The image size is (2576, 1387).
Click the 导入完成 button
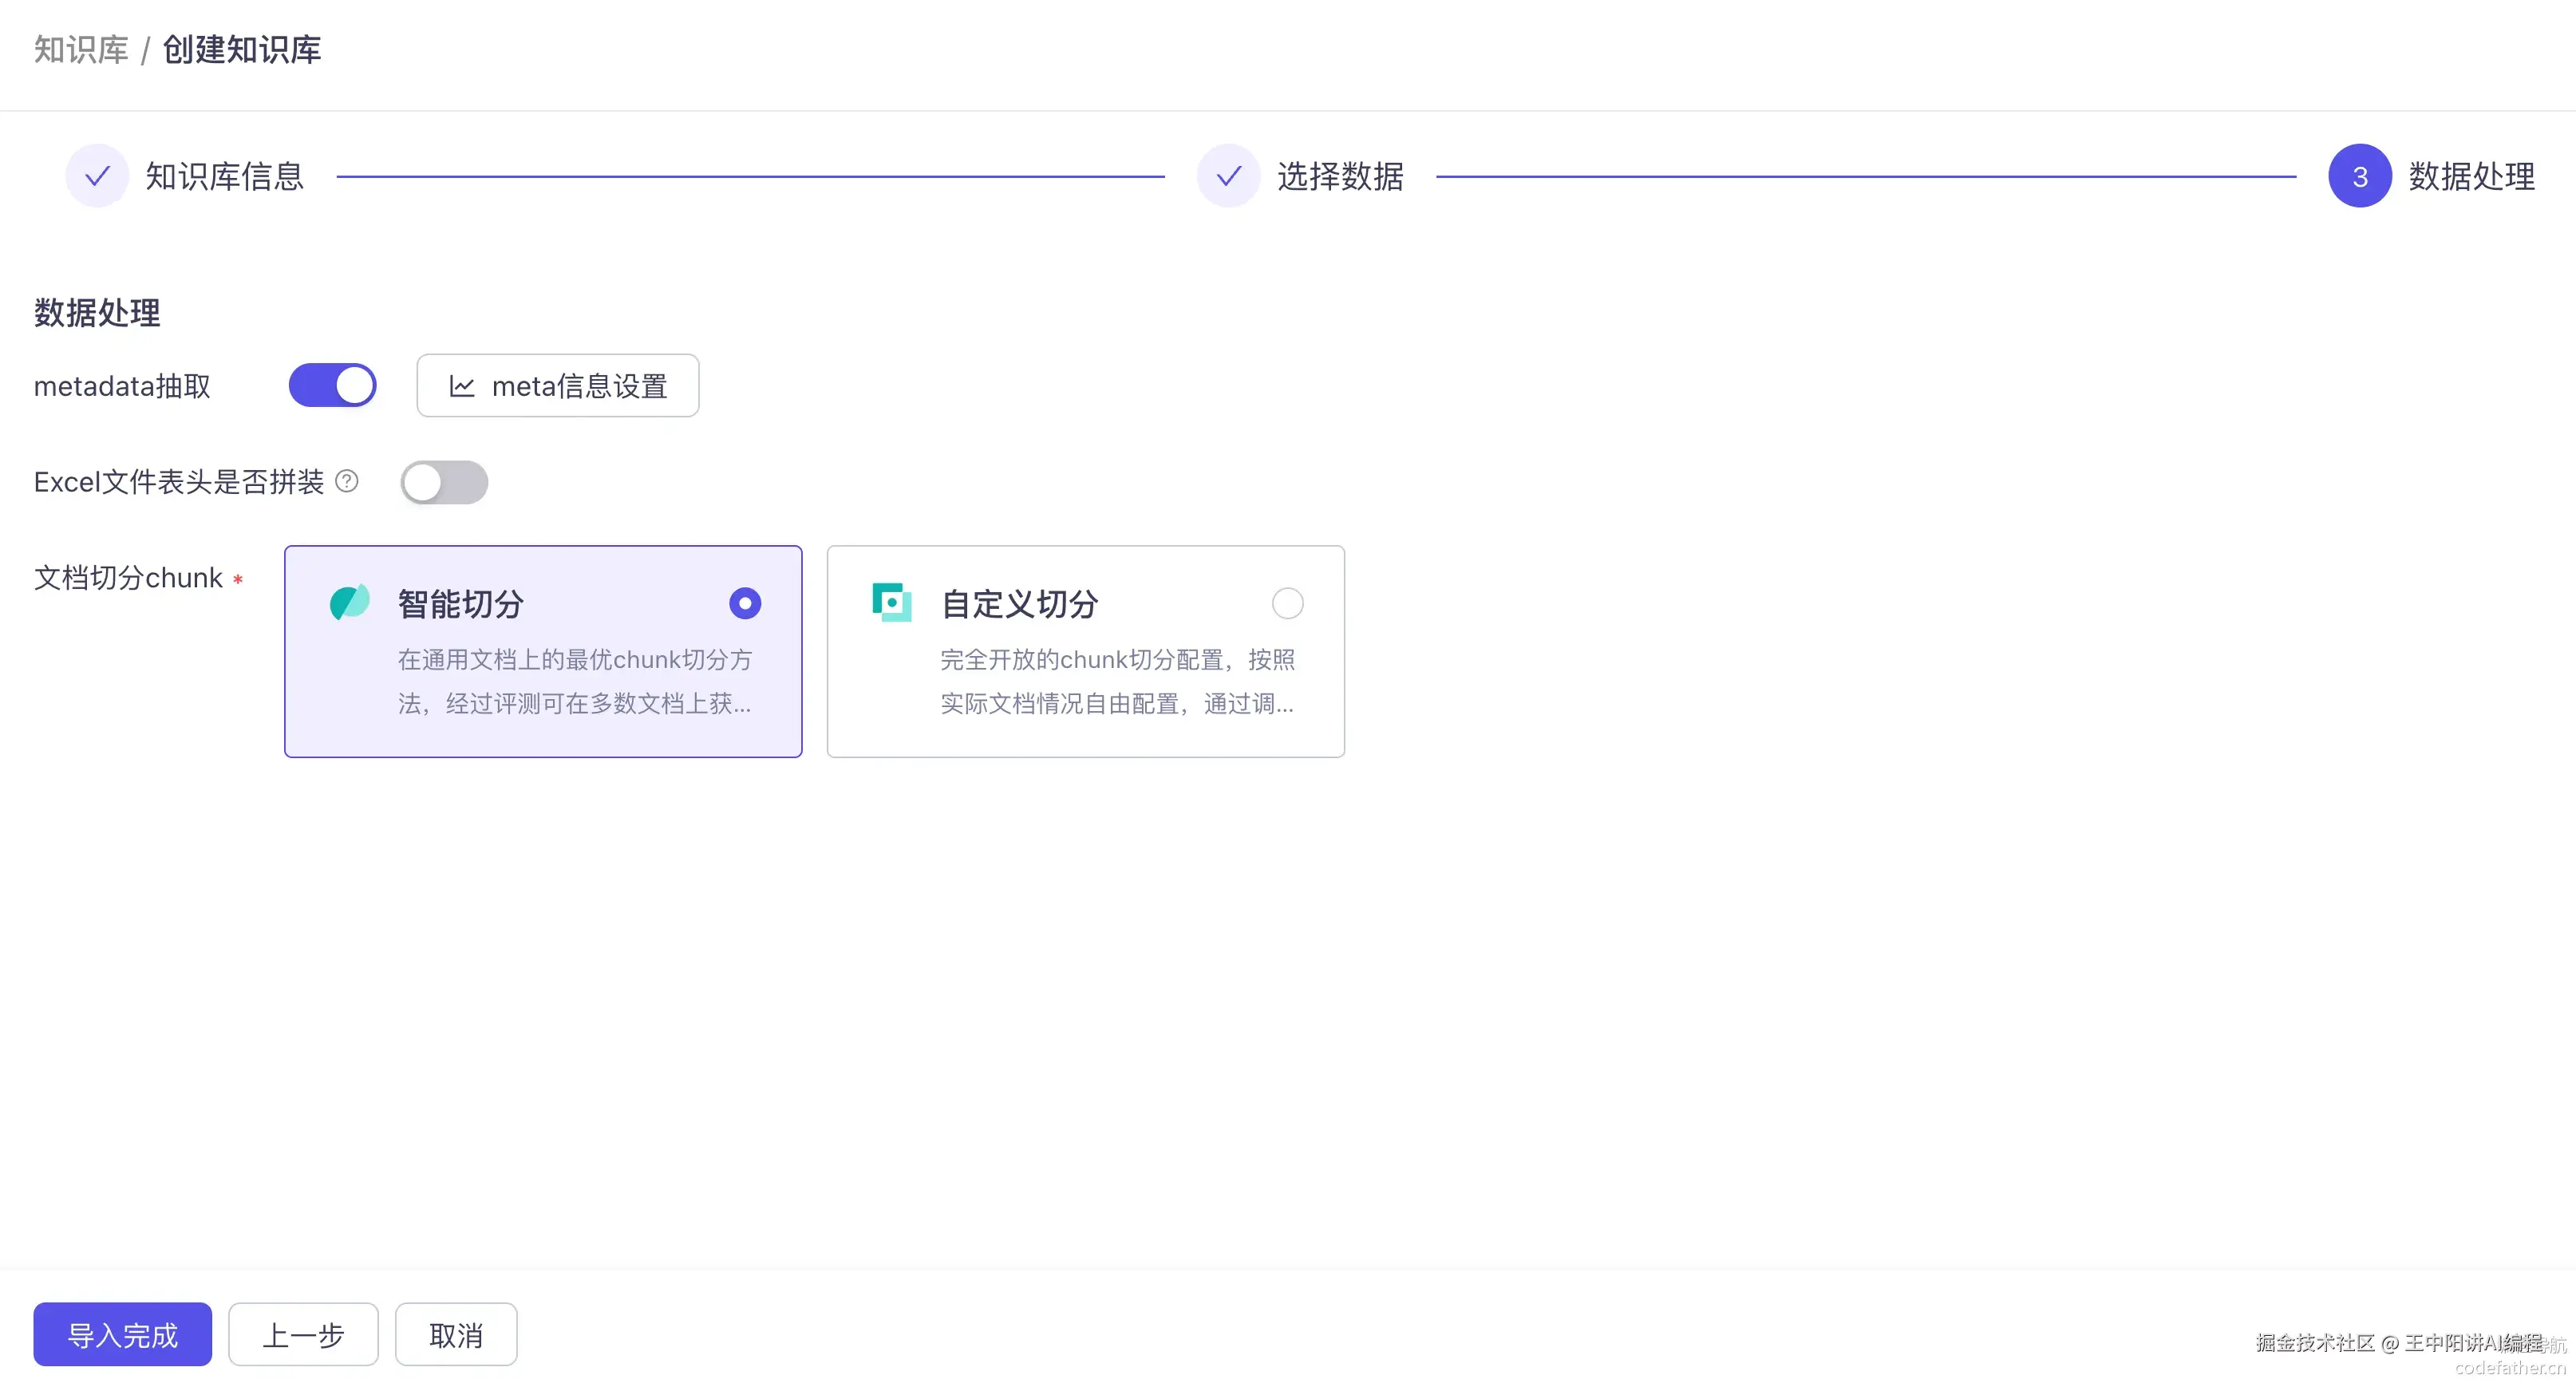(122, 1334)
